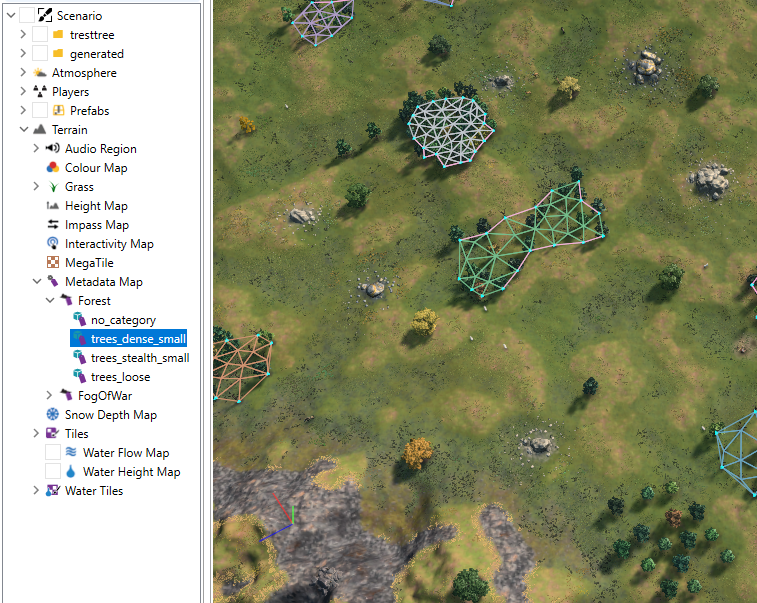The height and width of the screenshot is (603, 757).
Task: Select the no_category label
Action: (123, 320)
